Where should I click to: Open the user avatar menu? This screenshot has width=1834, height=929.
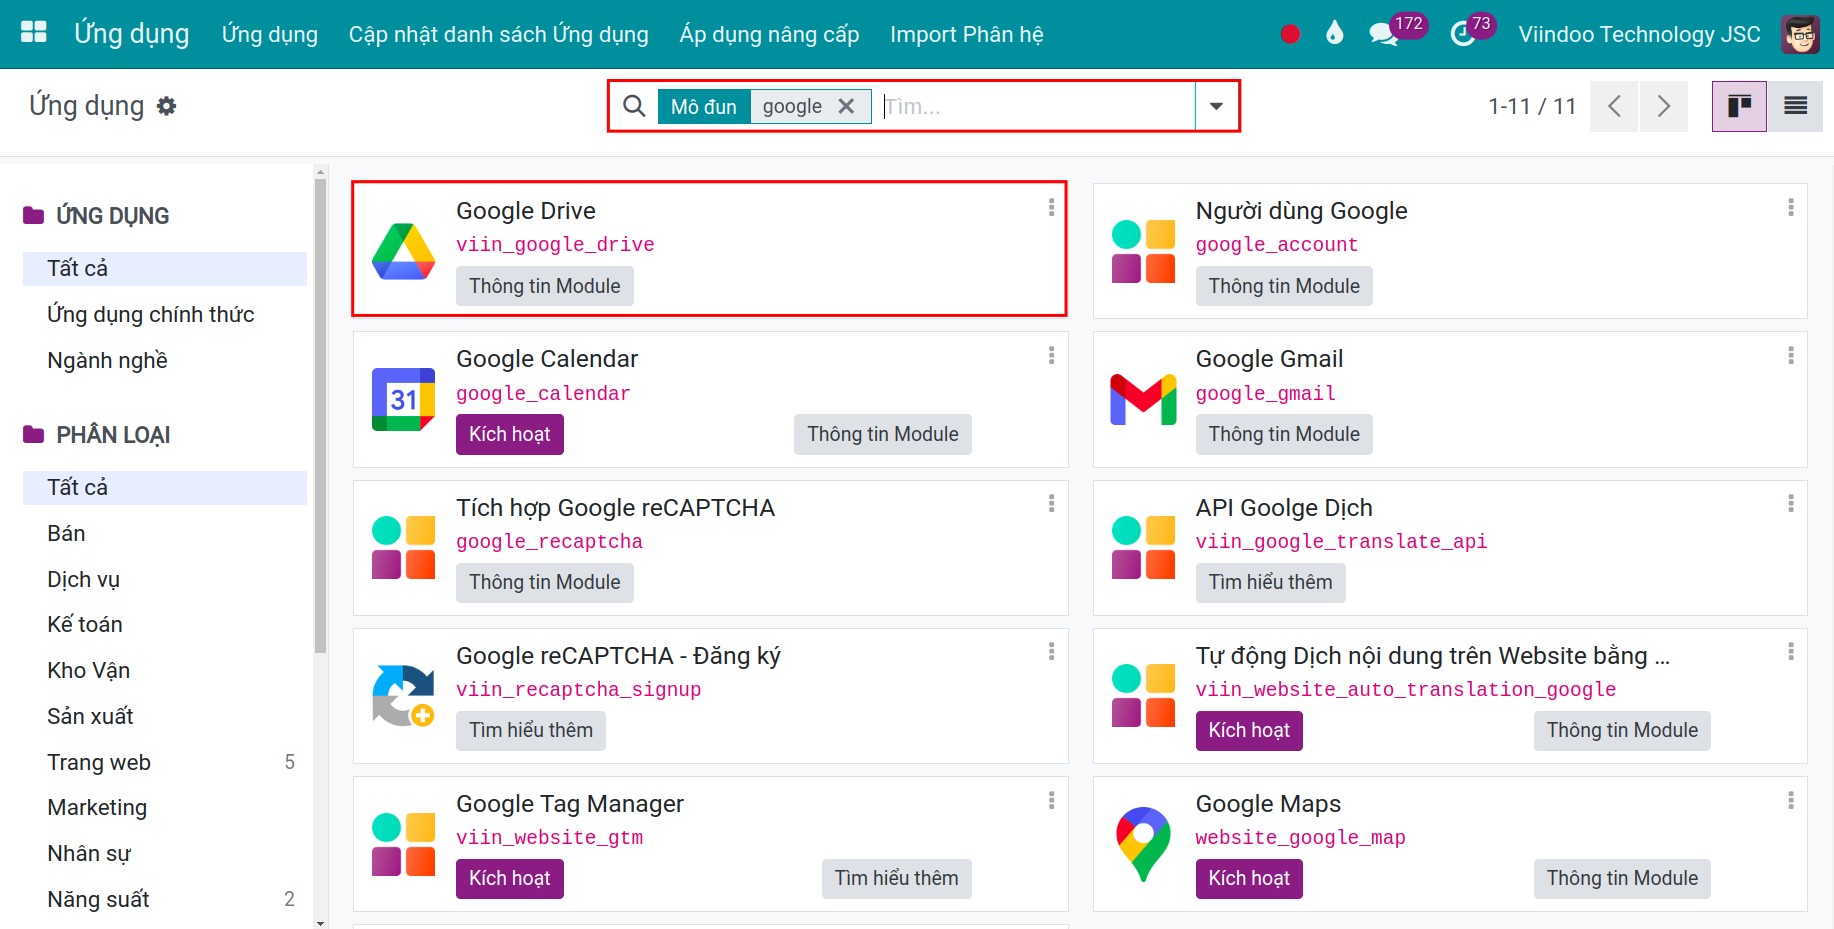click(x=1800, y=34)
